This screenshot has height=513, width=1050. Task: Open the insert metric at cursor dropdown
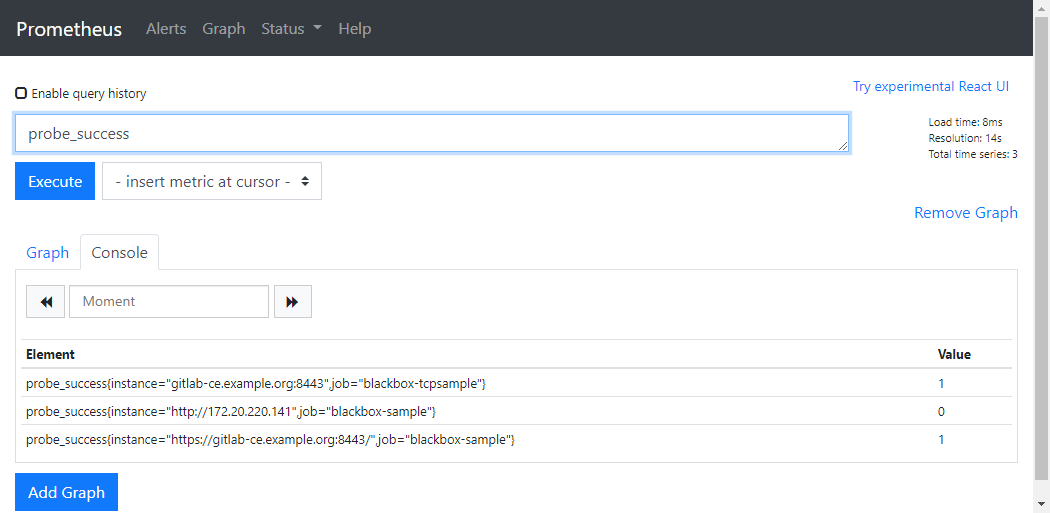(212, 181)
